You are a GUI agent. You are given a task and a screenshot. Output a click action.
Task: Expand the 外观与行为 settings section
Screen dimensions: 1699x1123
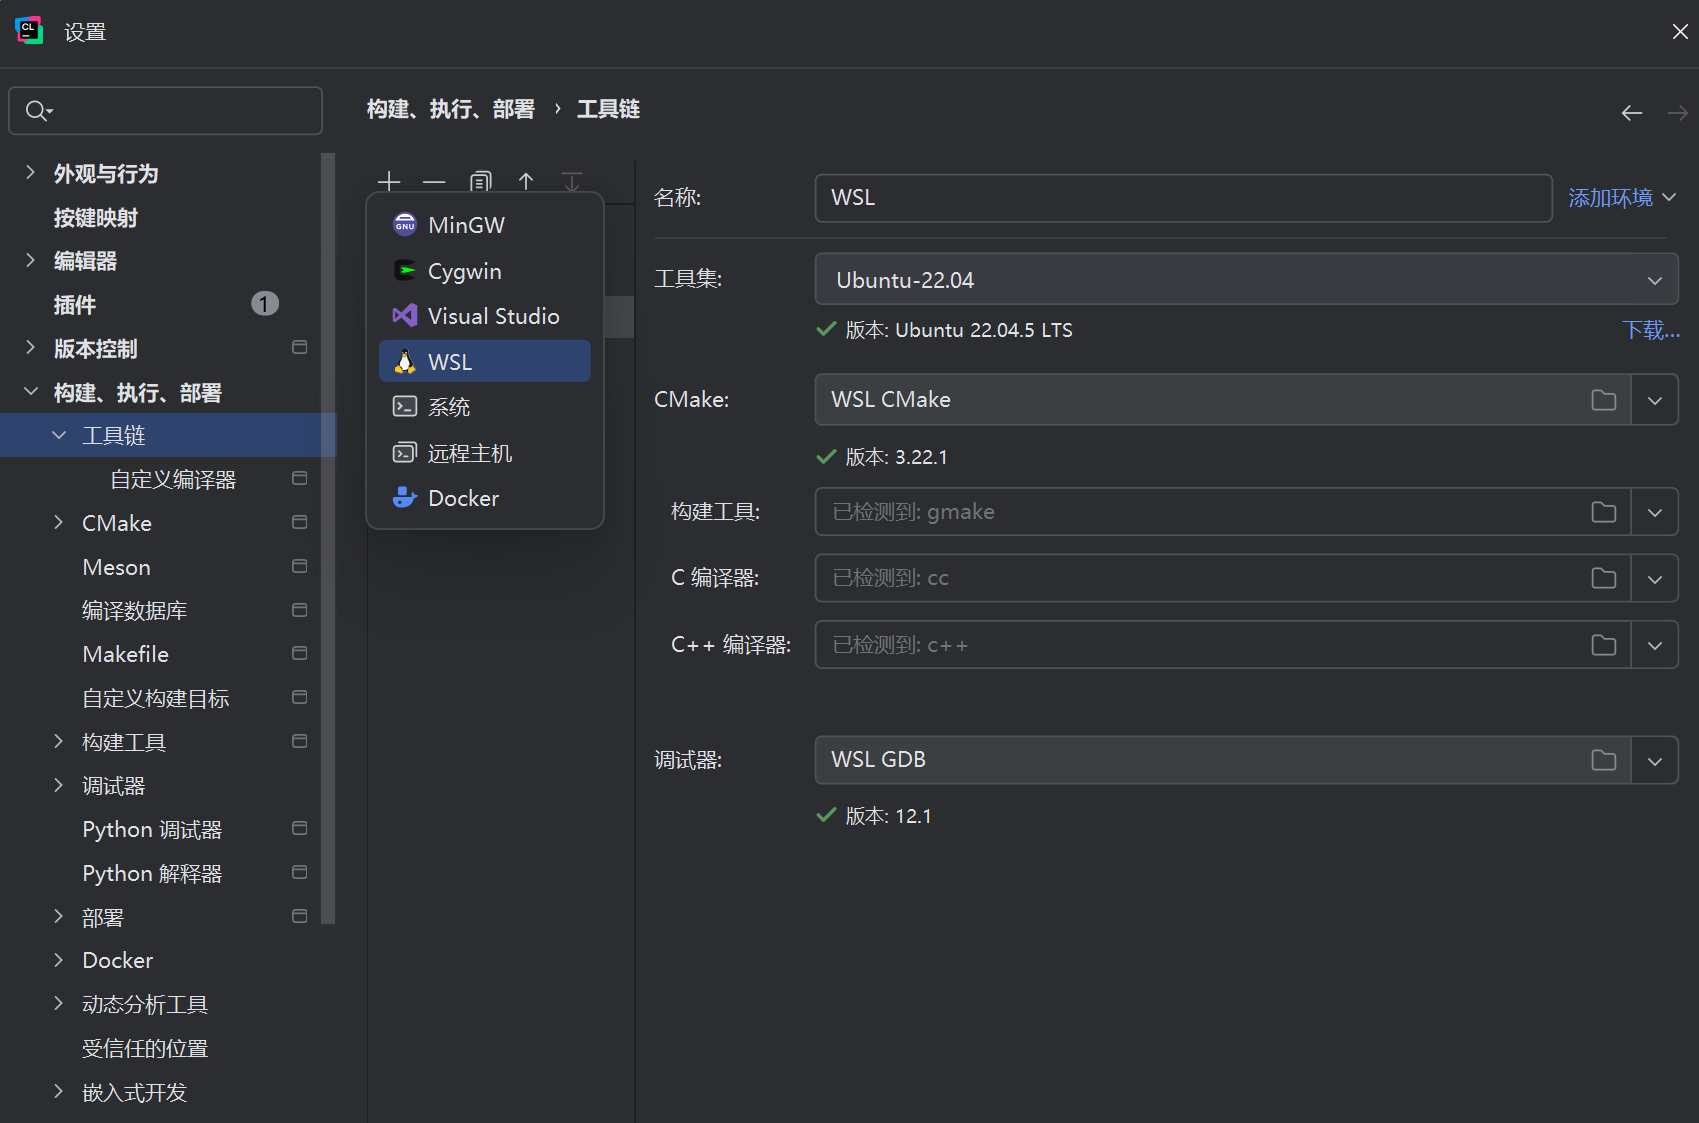(x=31, y=173)
